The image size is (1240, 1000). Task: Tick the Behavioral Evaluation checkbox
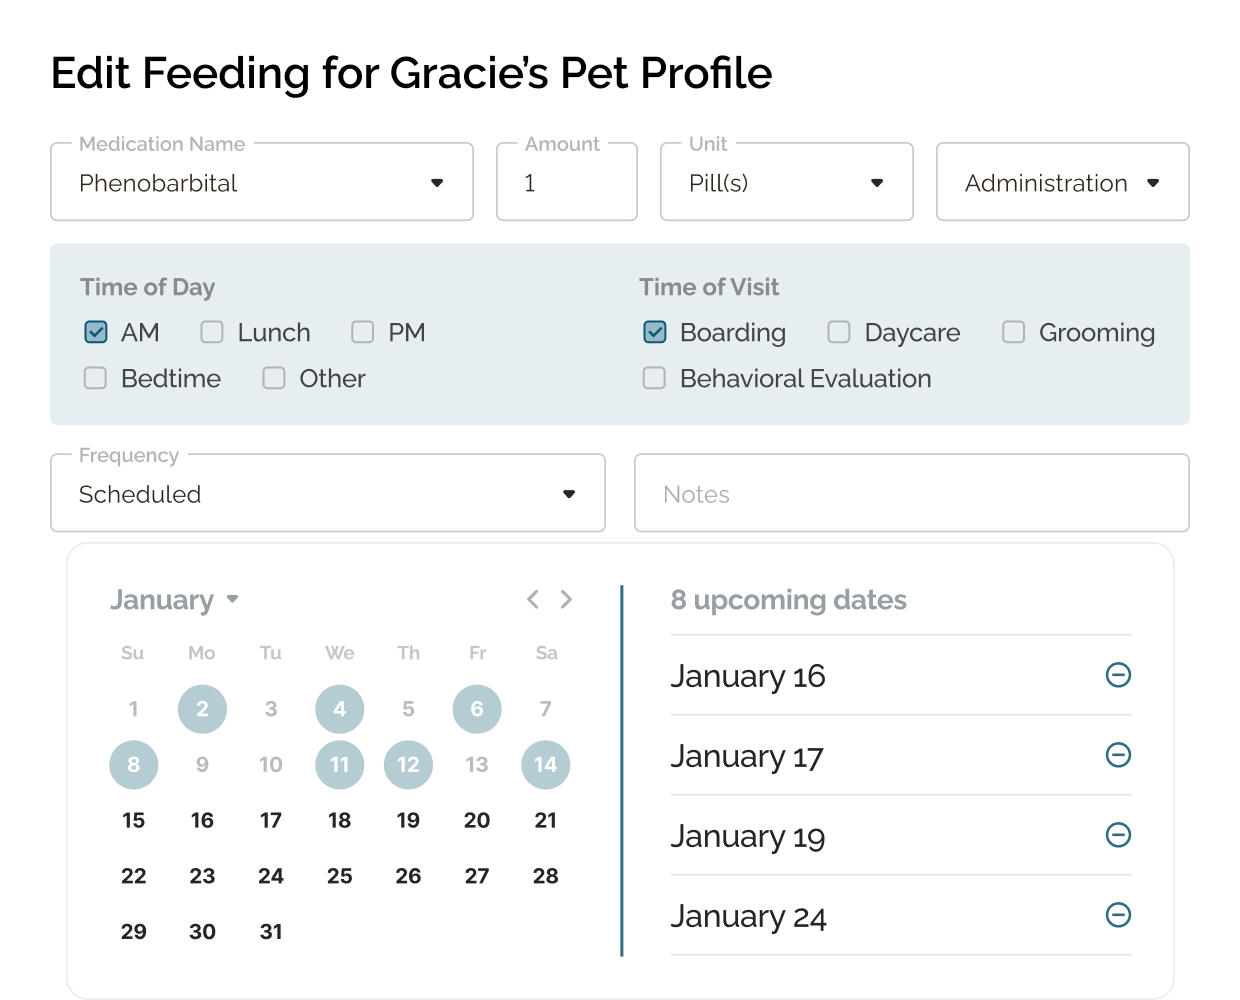click(x=654, y=378)
